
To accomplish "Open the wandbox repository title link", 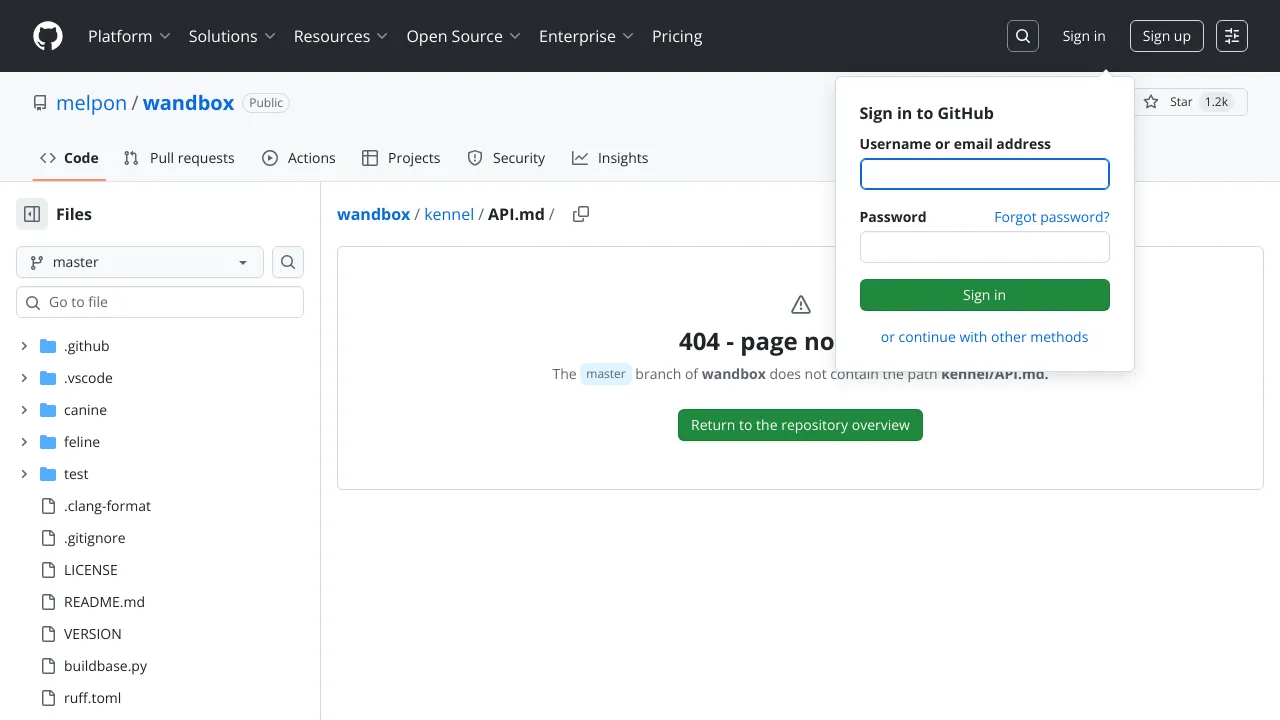I will tap(189, 103).
